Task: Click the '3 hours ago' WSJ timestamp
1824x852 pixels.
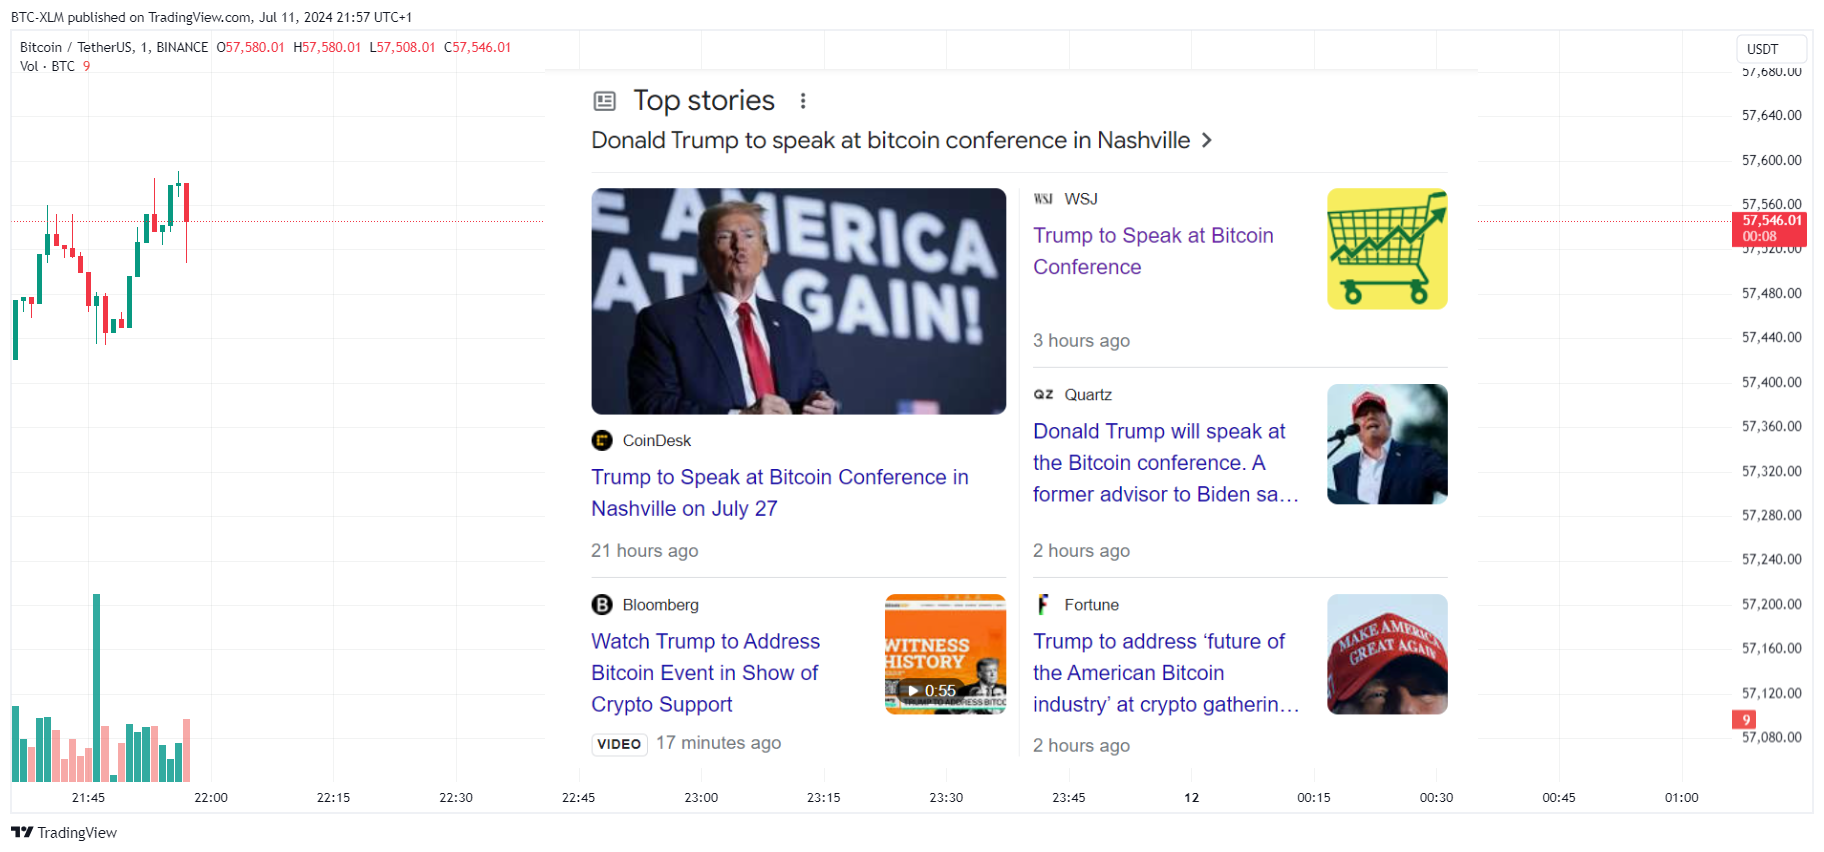Action: (x=1081, y=341)
